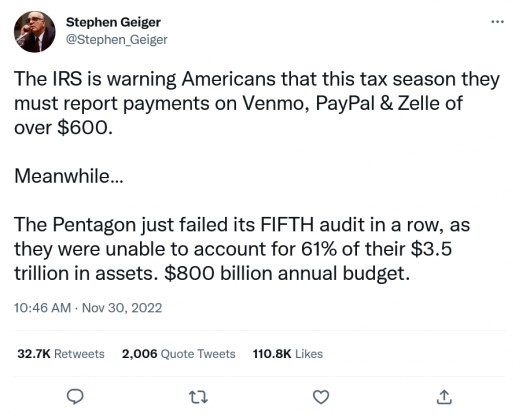Open Stephen Geiger's profile picture

(x=35, y=32)
